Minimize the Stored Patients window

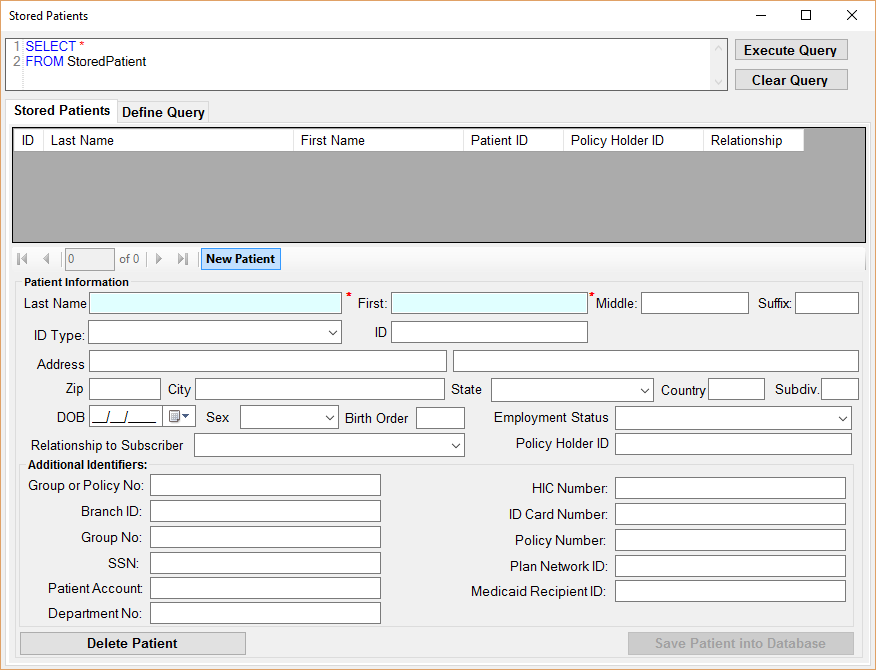pos(760,15)
